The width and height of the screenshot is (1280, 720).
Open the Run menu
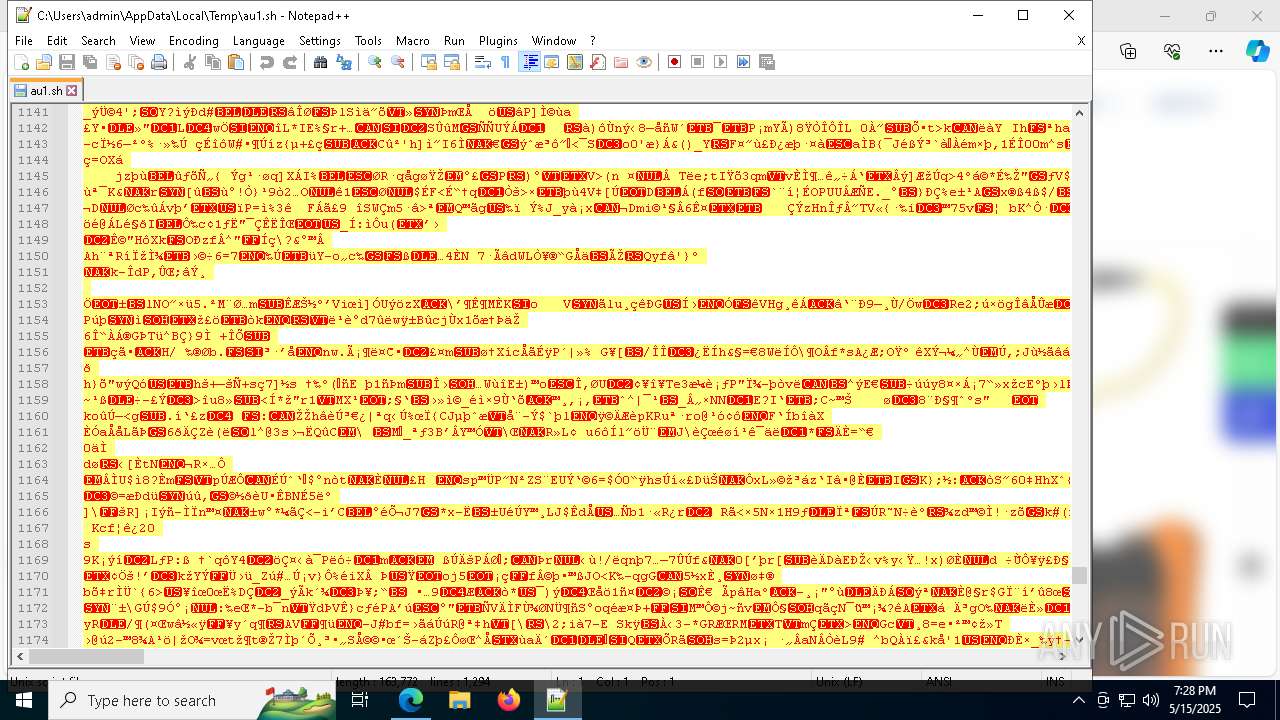point(454,40)
